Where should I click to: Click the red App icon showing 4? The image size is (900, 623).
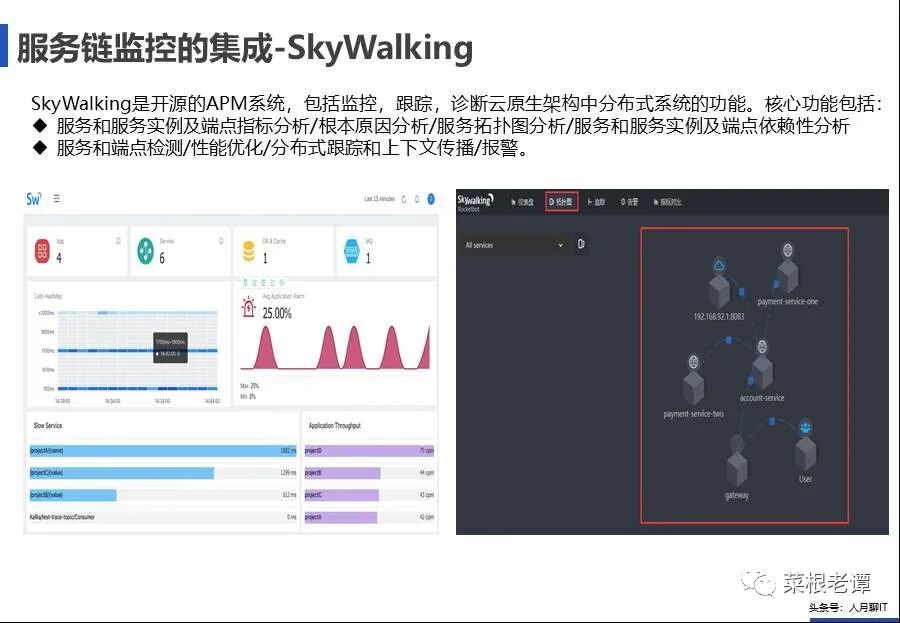coord(42,251)
